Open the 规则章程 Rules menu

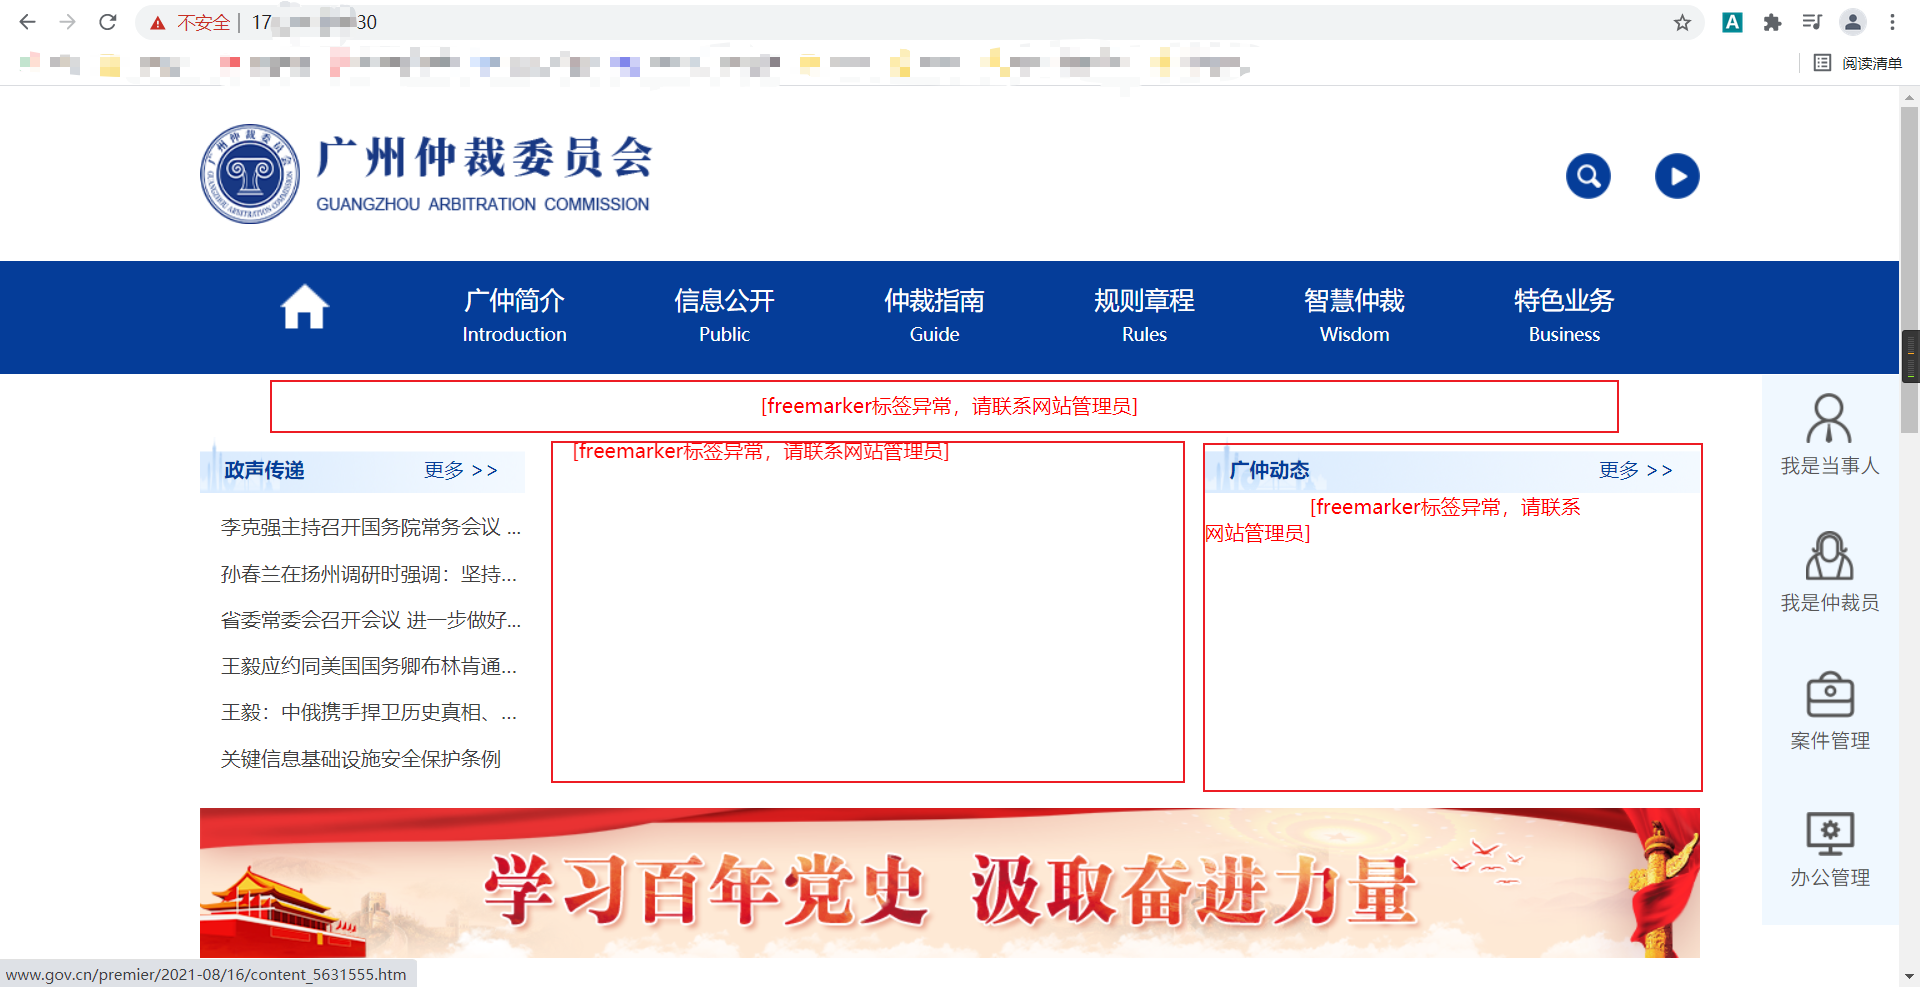pyautogui.click(x=1144, y=316)
